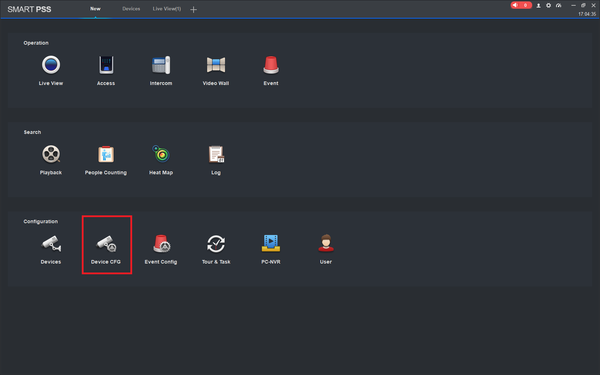Open the settings gear in title bar
The width and height of the screenshot is (600, 375).
[548, 5]
